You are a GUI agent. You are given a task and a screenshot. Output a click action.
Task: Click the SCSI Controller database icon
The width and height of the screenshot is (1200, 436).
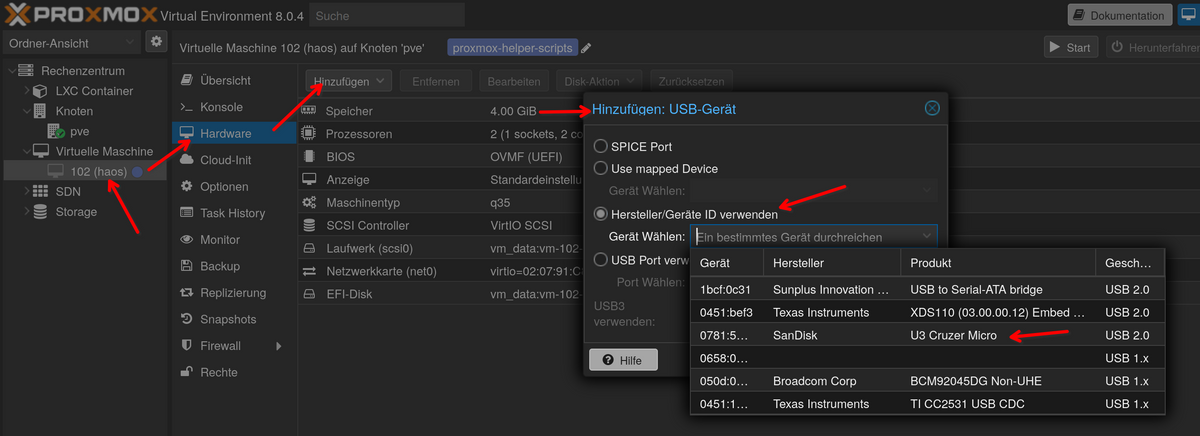pos(310,226)
